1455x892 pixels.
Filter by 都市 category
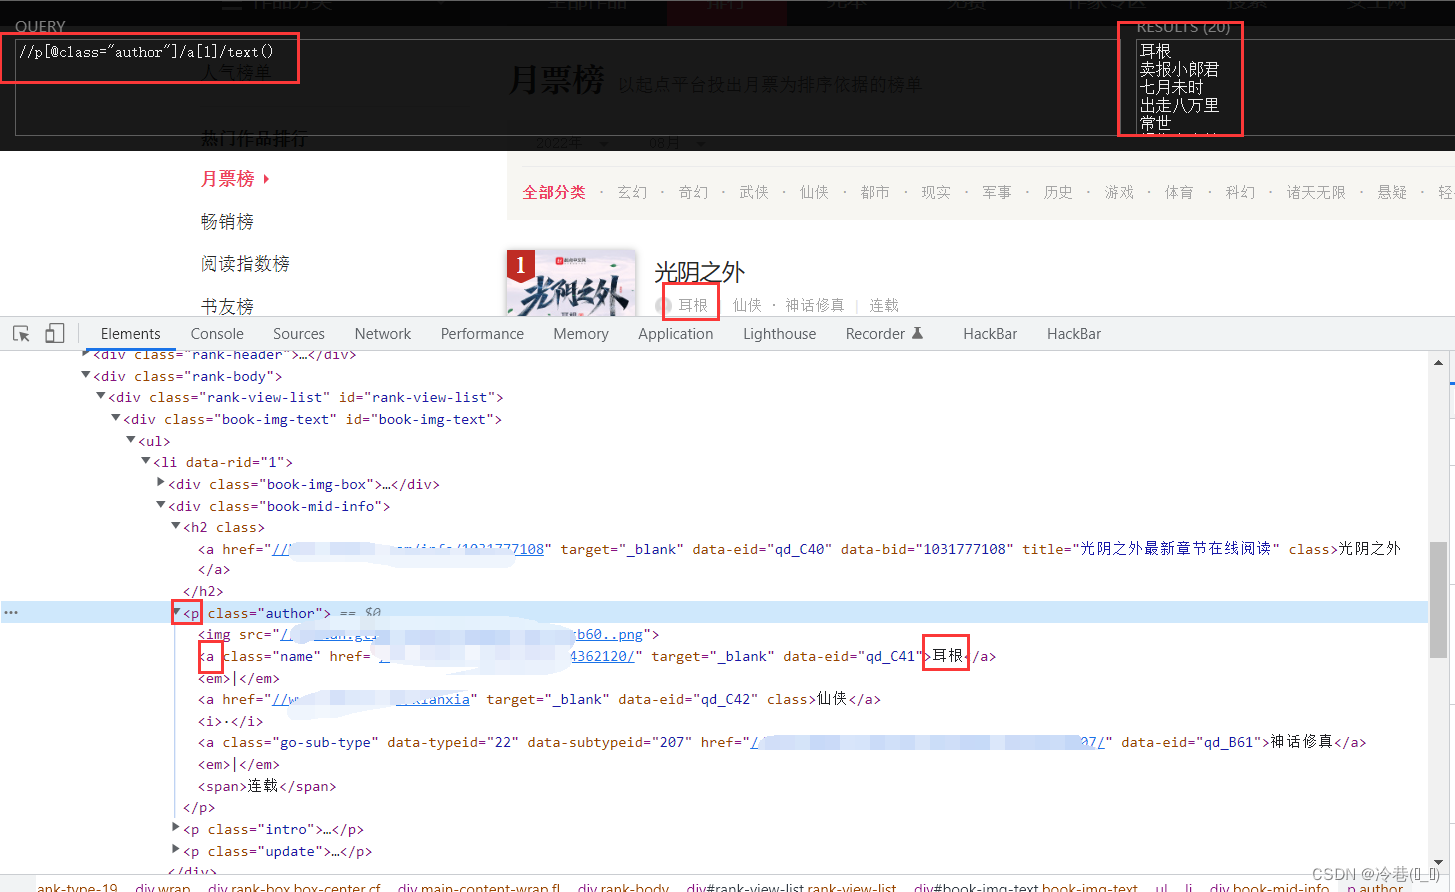point(875,192)
